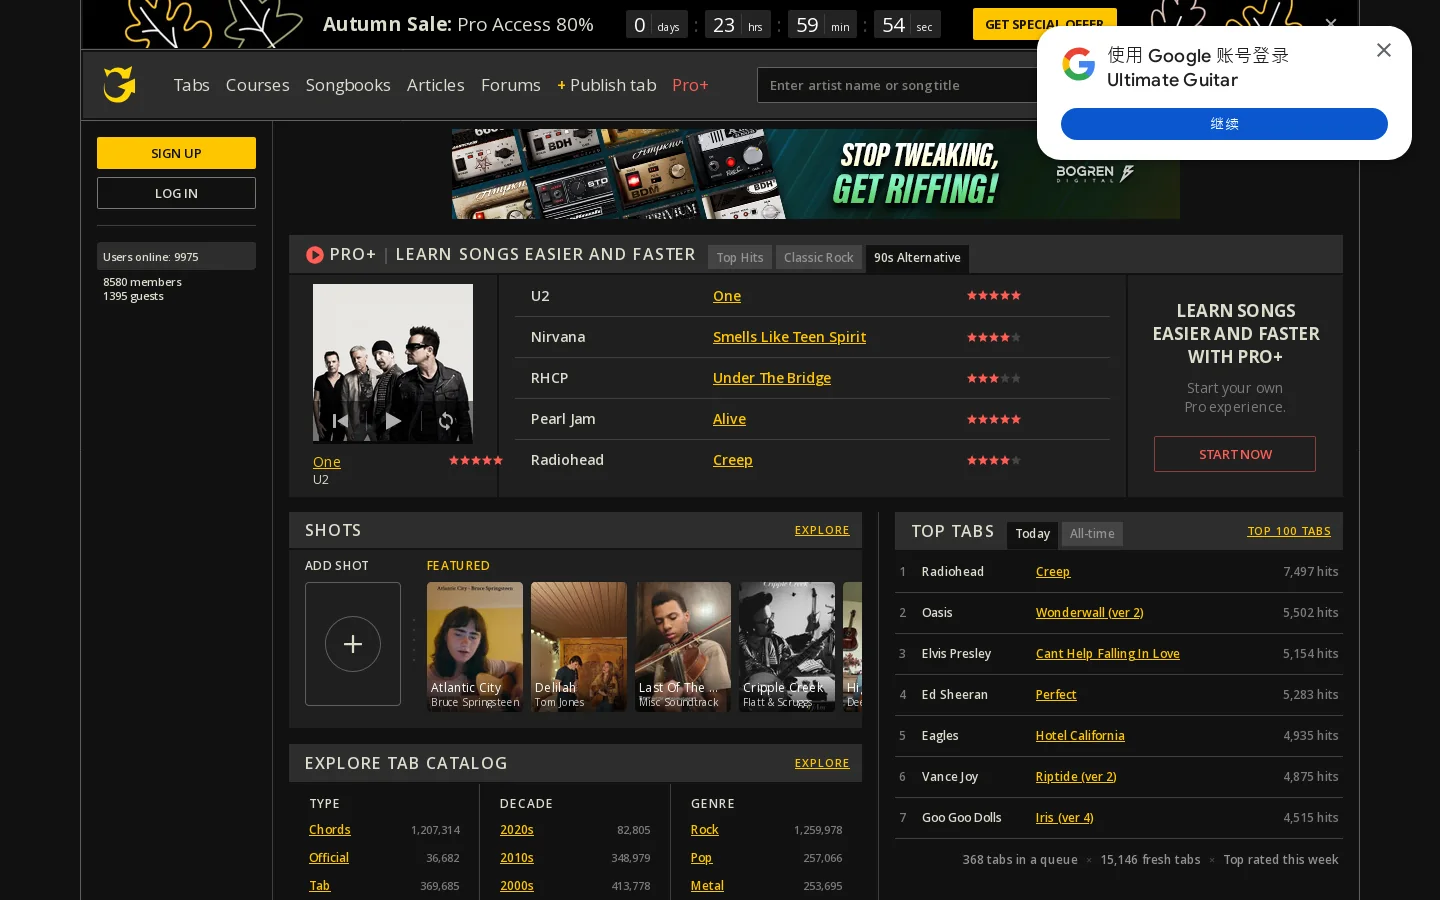Open the Forums page

tap(510, 85)
